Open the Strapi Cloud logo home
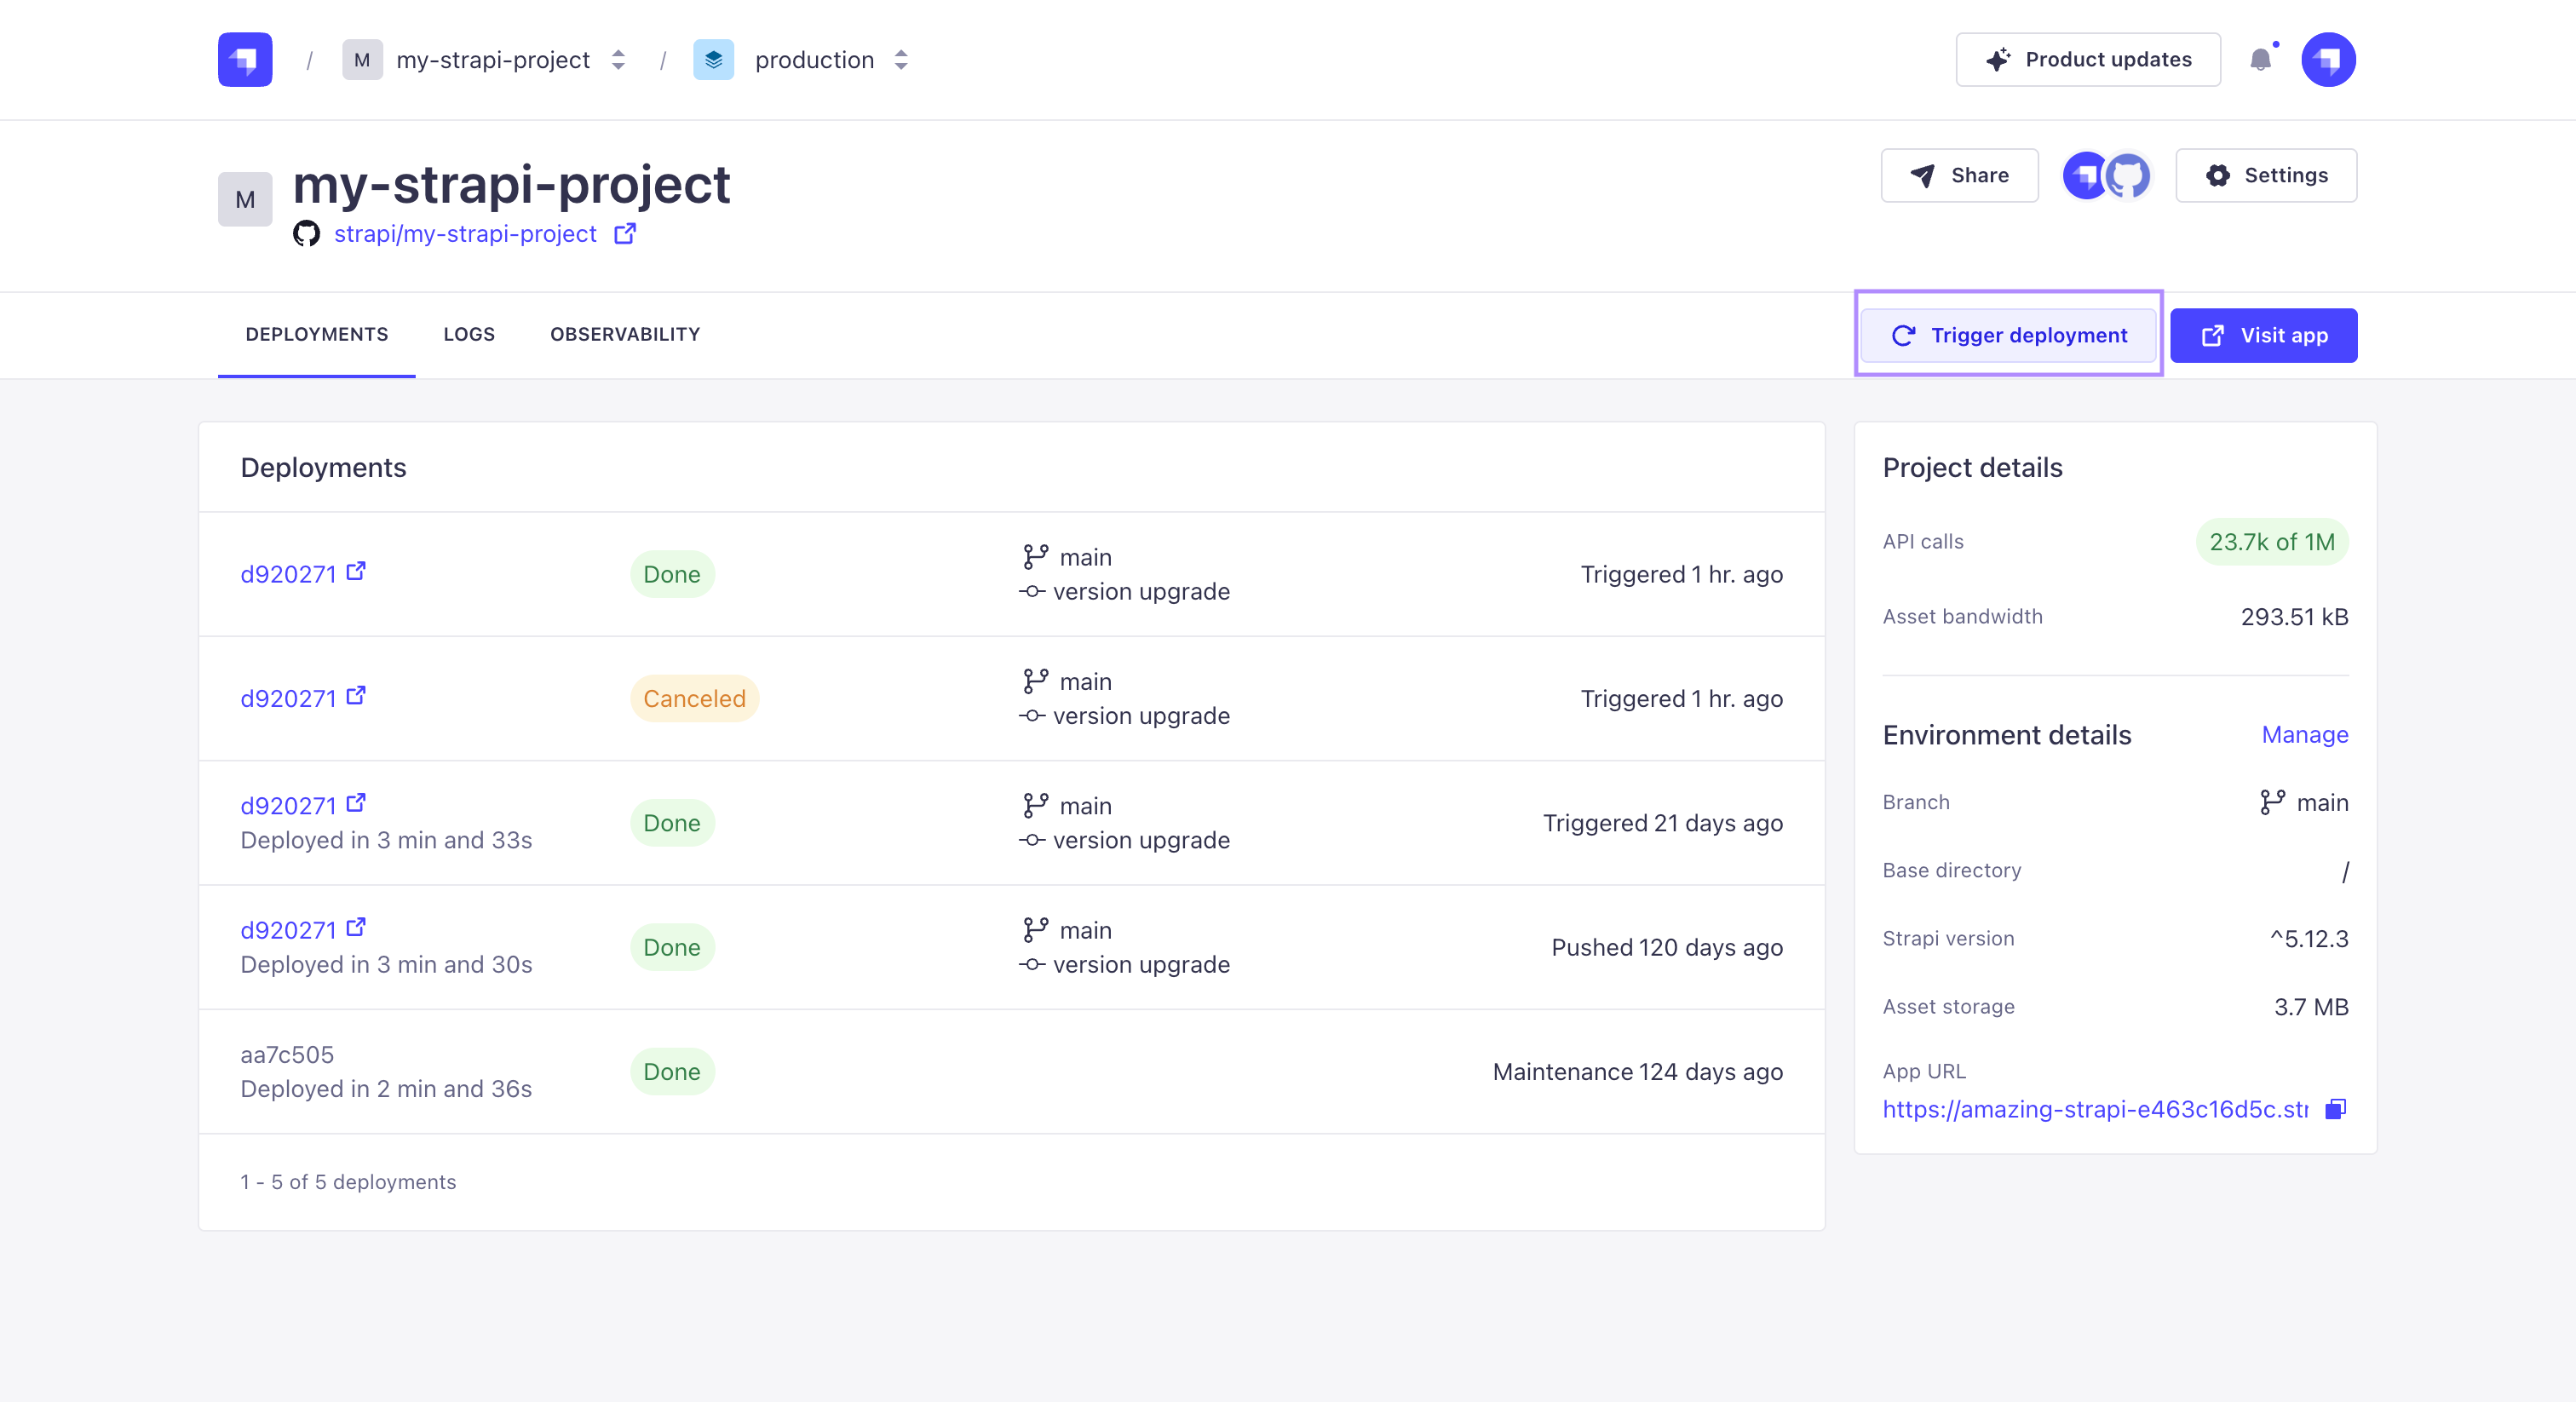 [x=245, y=60]
